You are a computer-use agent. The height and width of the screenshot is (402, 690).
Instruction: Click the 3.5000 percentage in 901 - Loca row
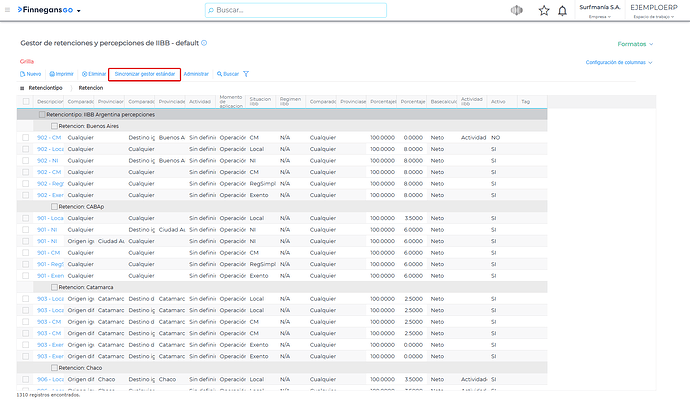pyautogui.click(x=413, y=218)
